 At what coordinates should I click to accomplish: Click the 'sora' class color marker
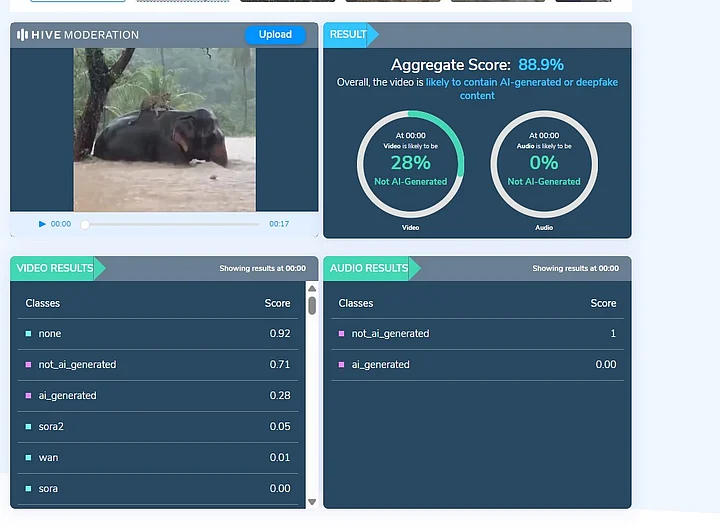(28, 489)
